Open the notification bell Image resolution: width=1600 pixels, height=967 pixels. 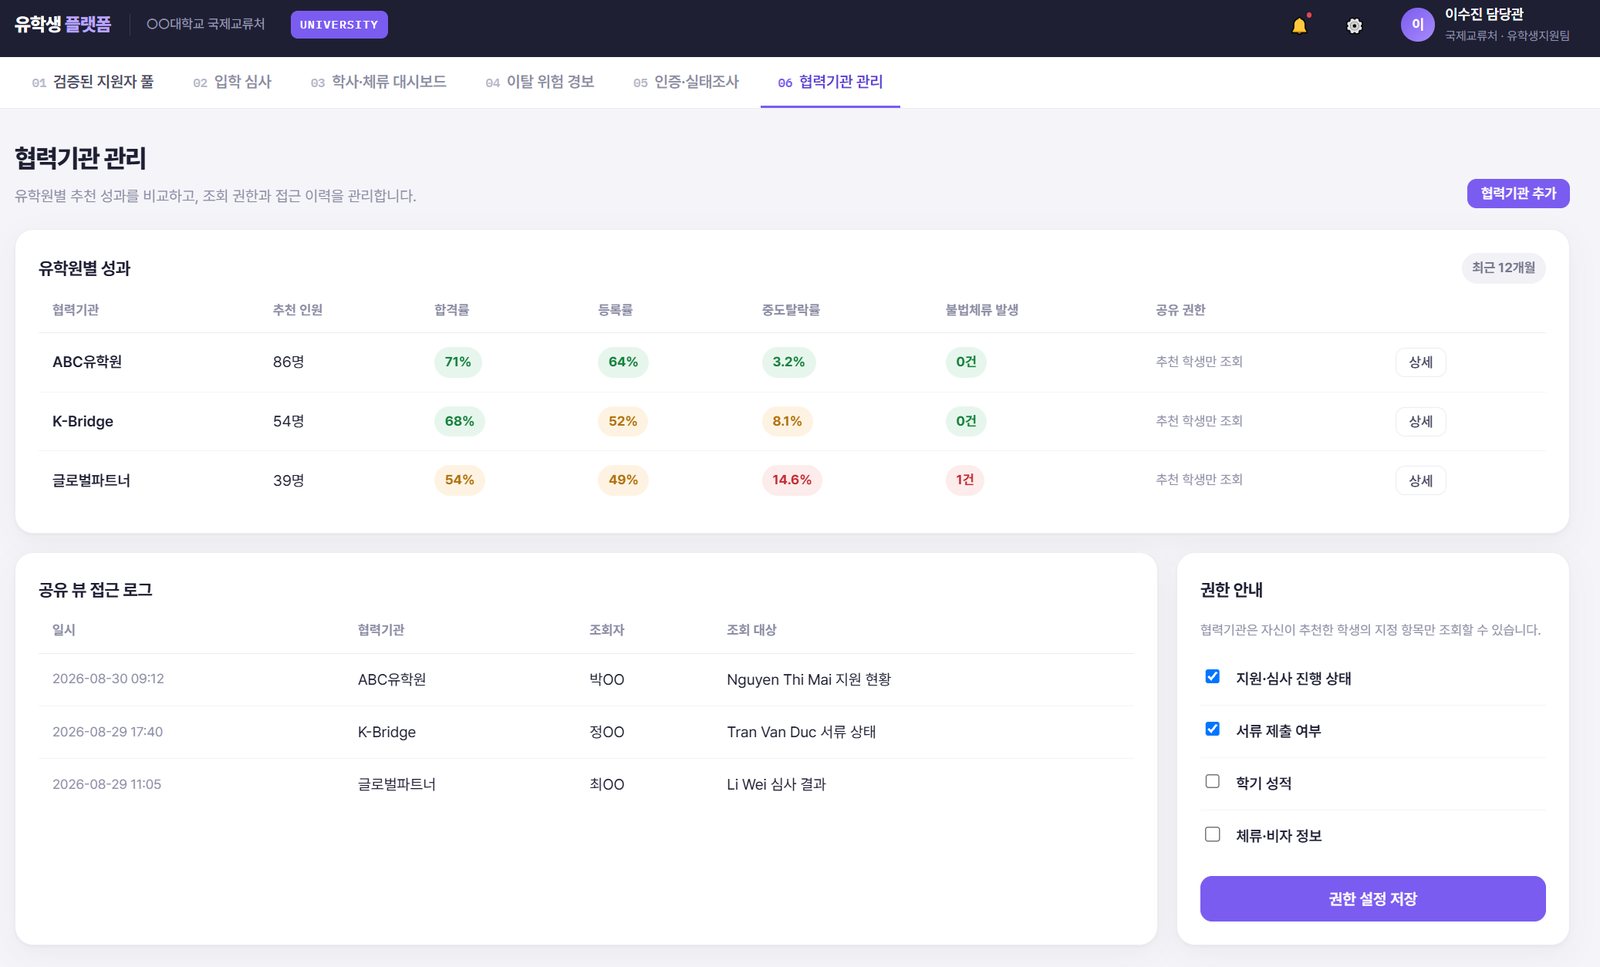[1299, 26]
